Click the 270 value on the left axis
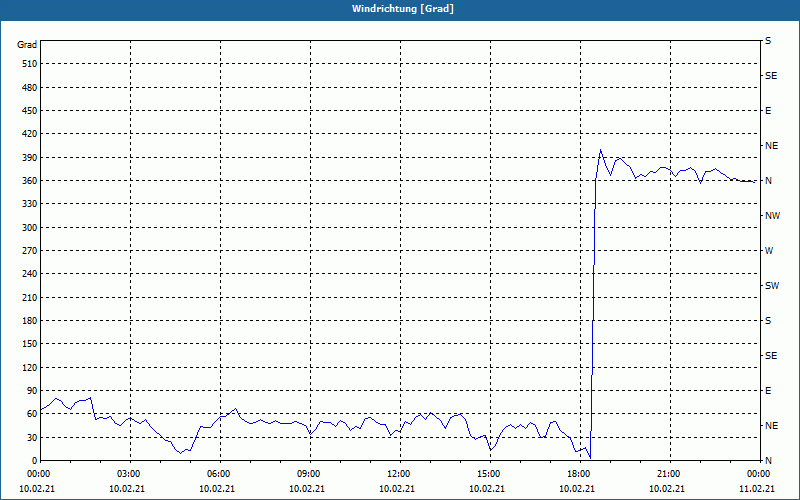This screenshot has height=500, width=800. pyautogui.click(x=29, y=251)
